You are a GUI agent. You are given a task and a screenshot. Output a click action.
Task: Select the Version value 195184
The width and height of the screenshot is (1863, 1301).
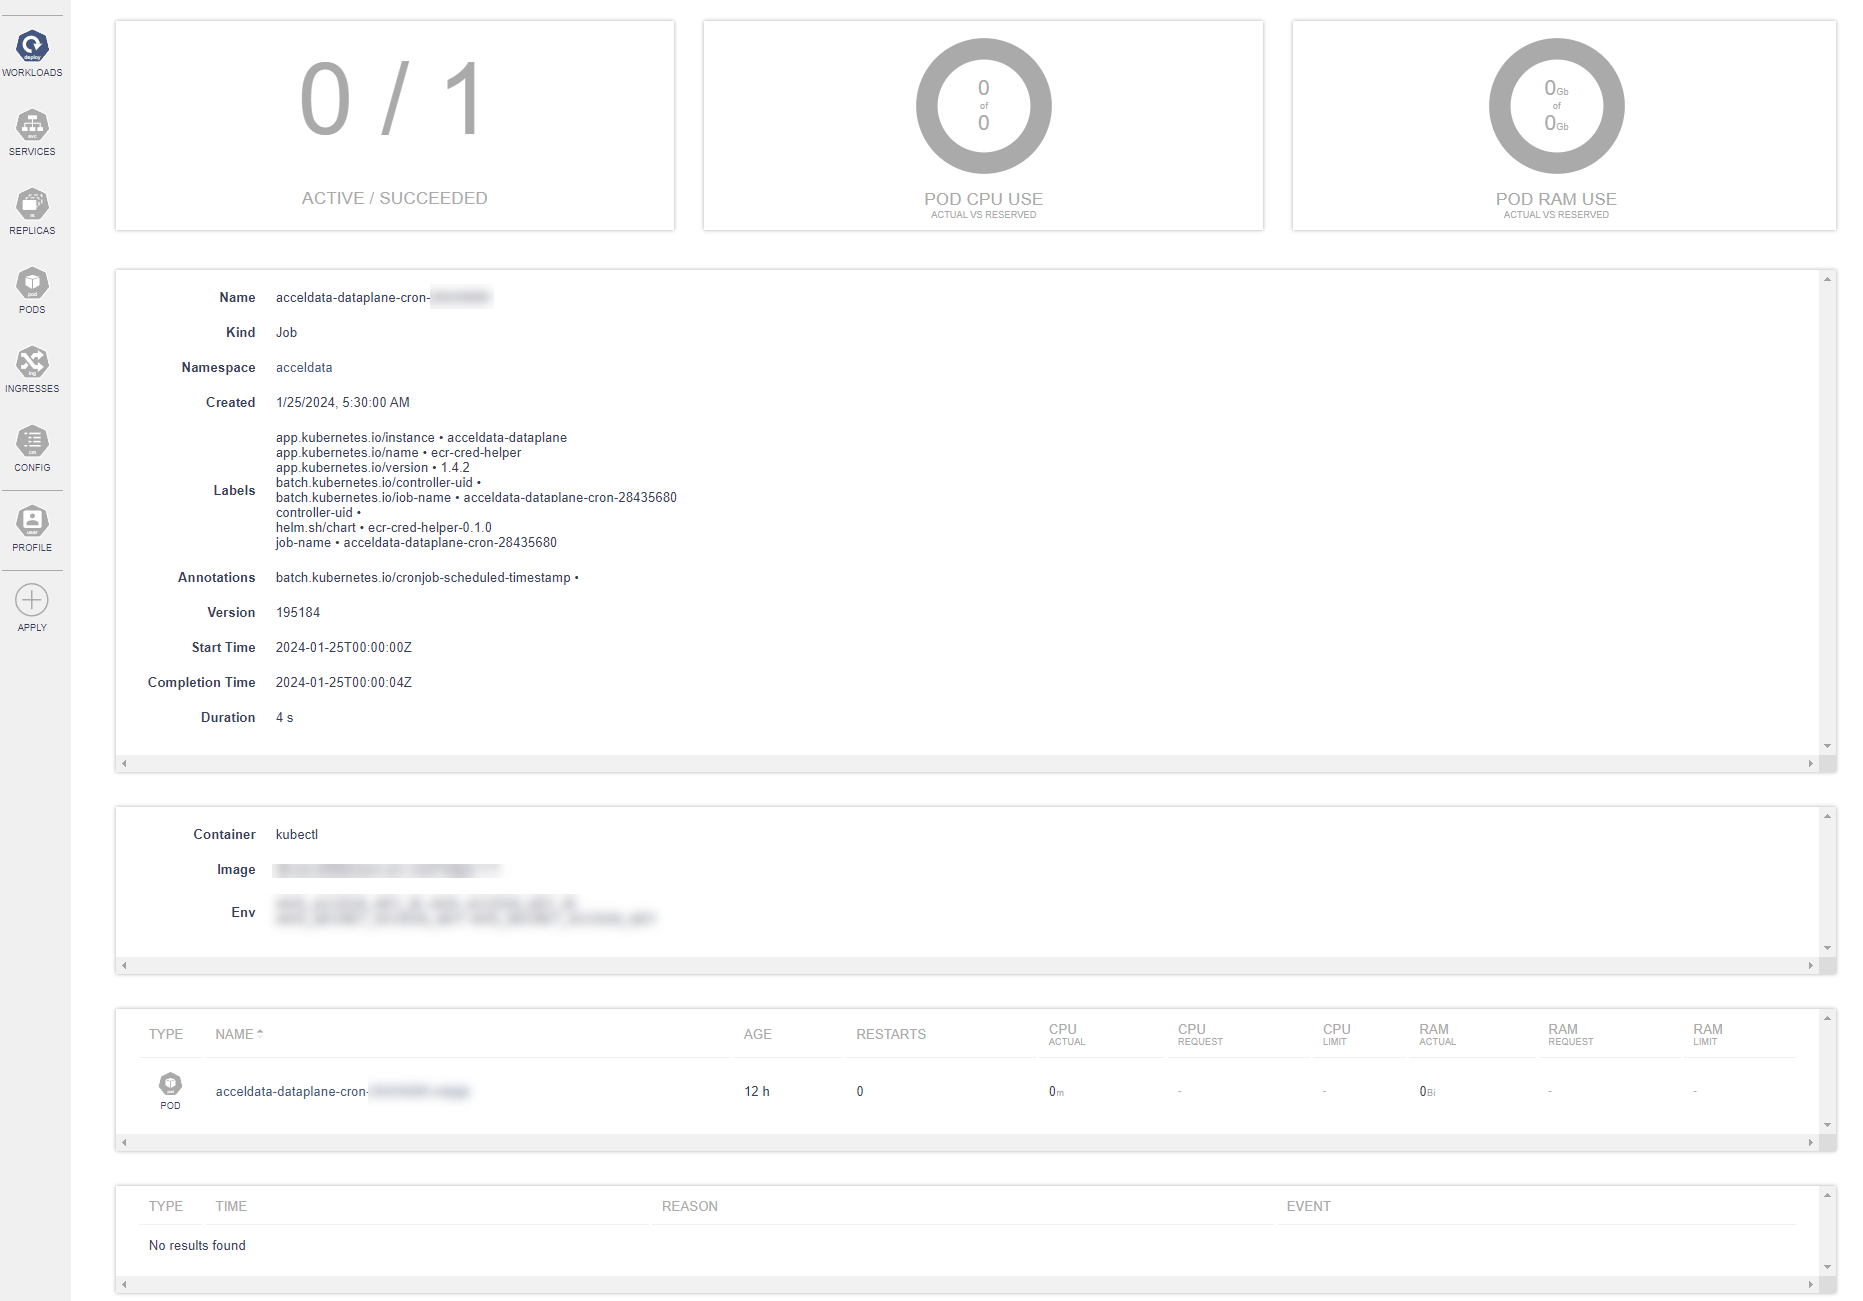tap(298, 613)
